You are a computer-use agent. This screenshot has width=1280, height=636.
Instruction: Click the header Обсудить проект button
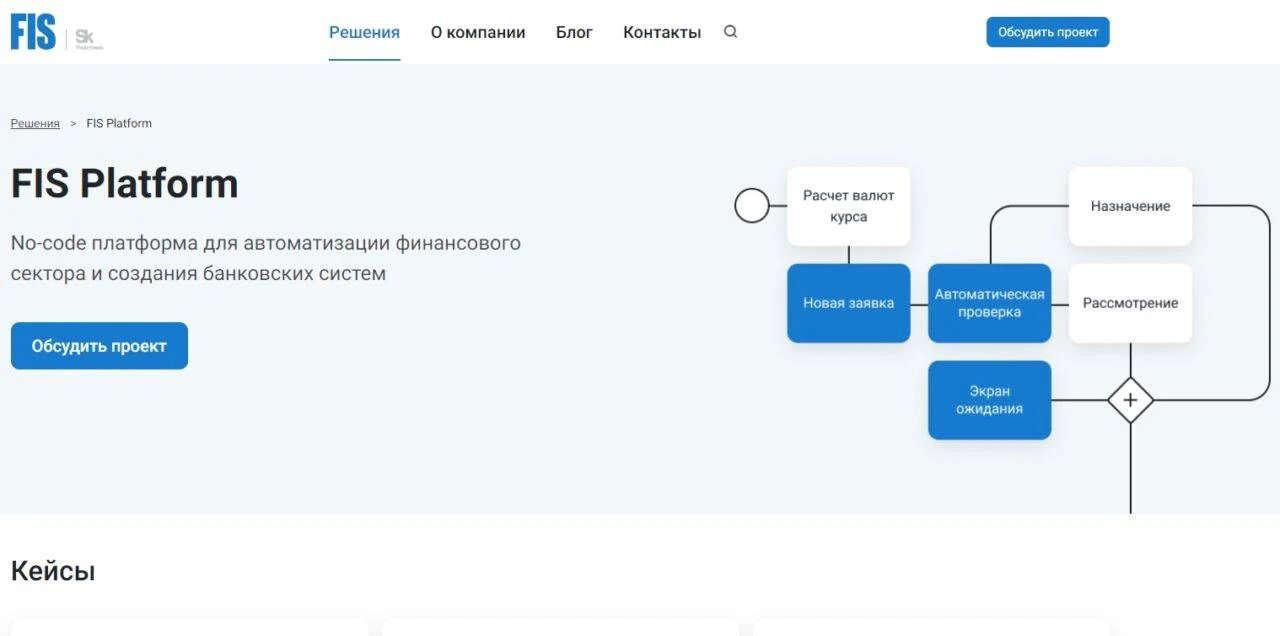point(1048,32)
